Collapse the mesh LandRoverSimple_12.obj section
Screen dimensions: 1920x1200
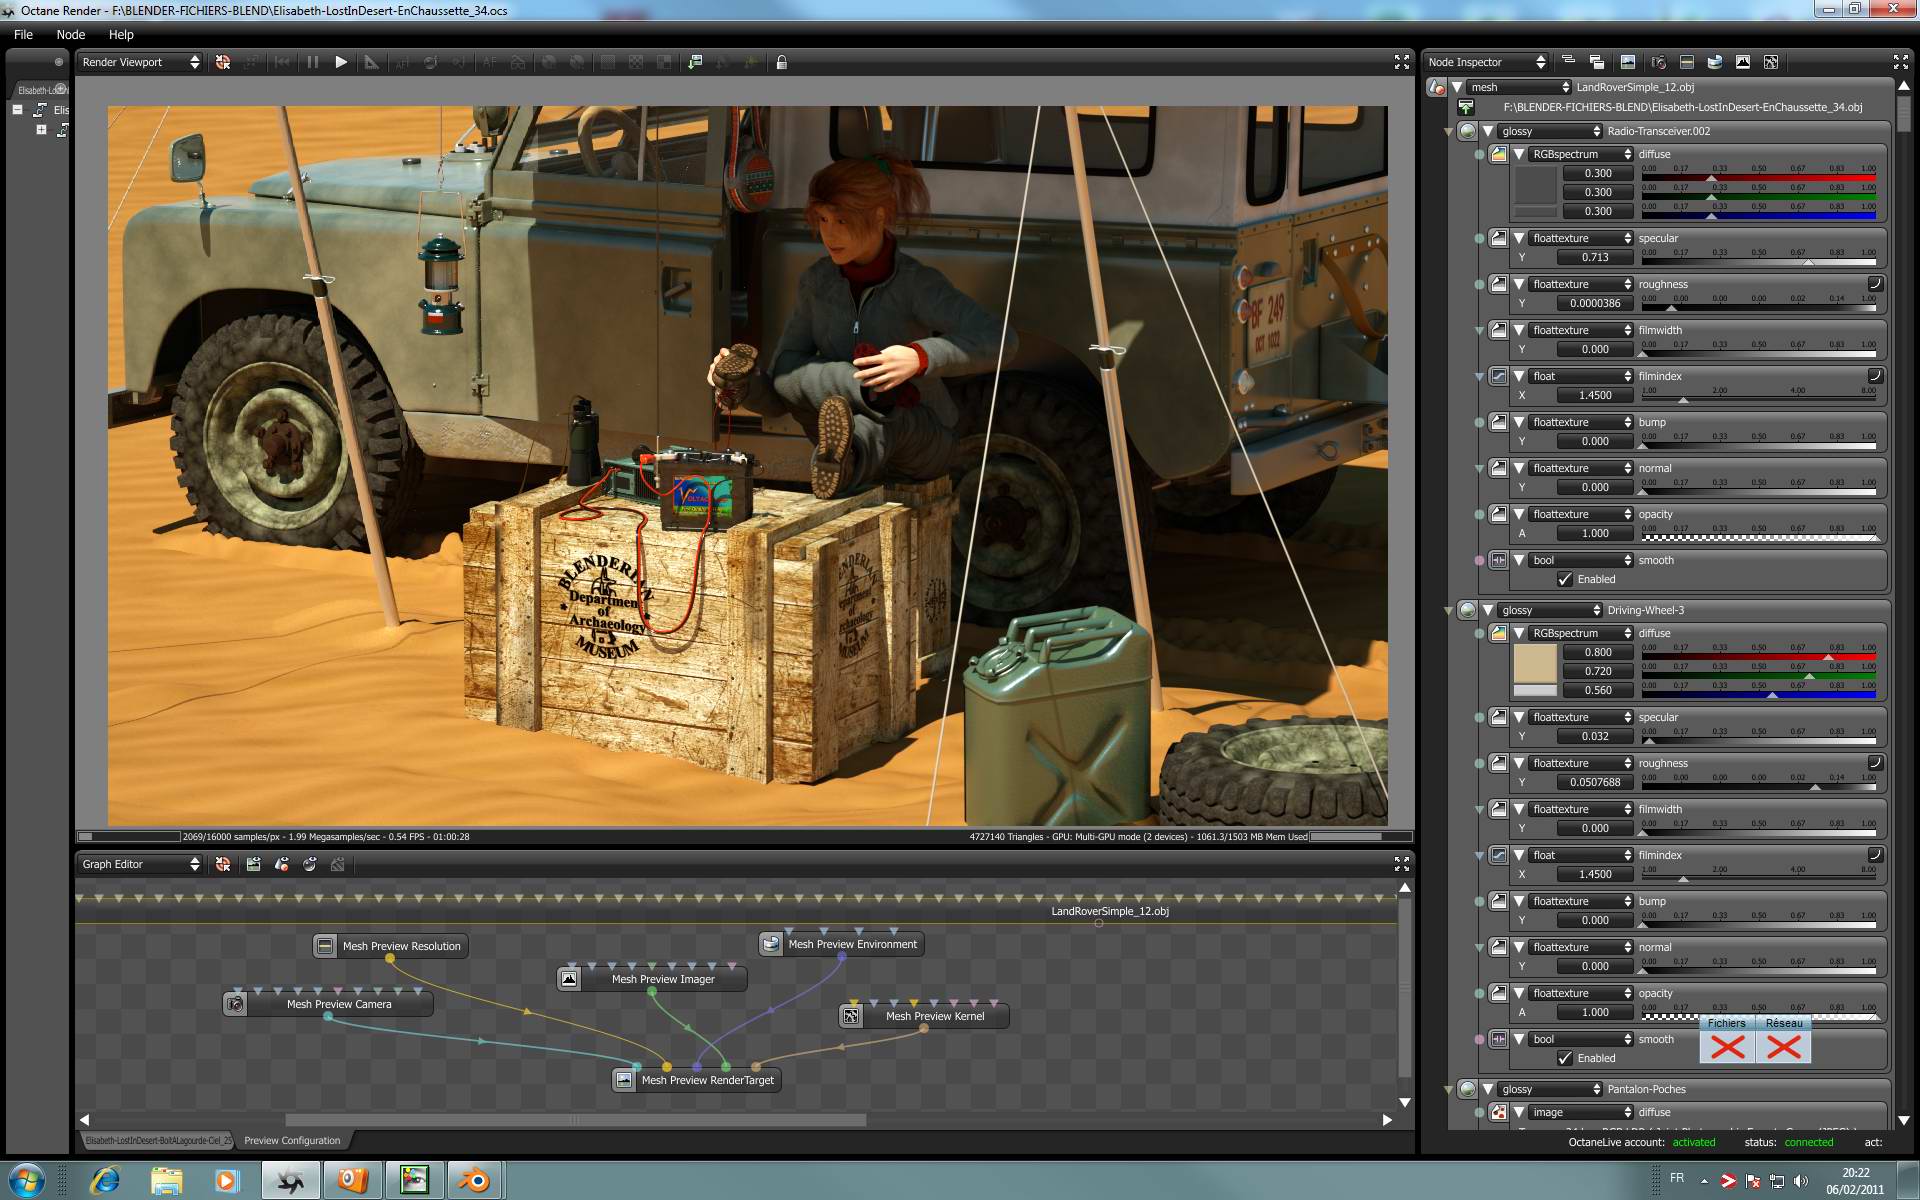(1457, 87)
